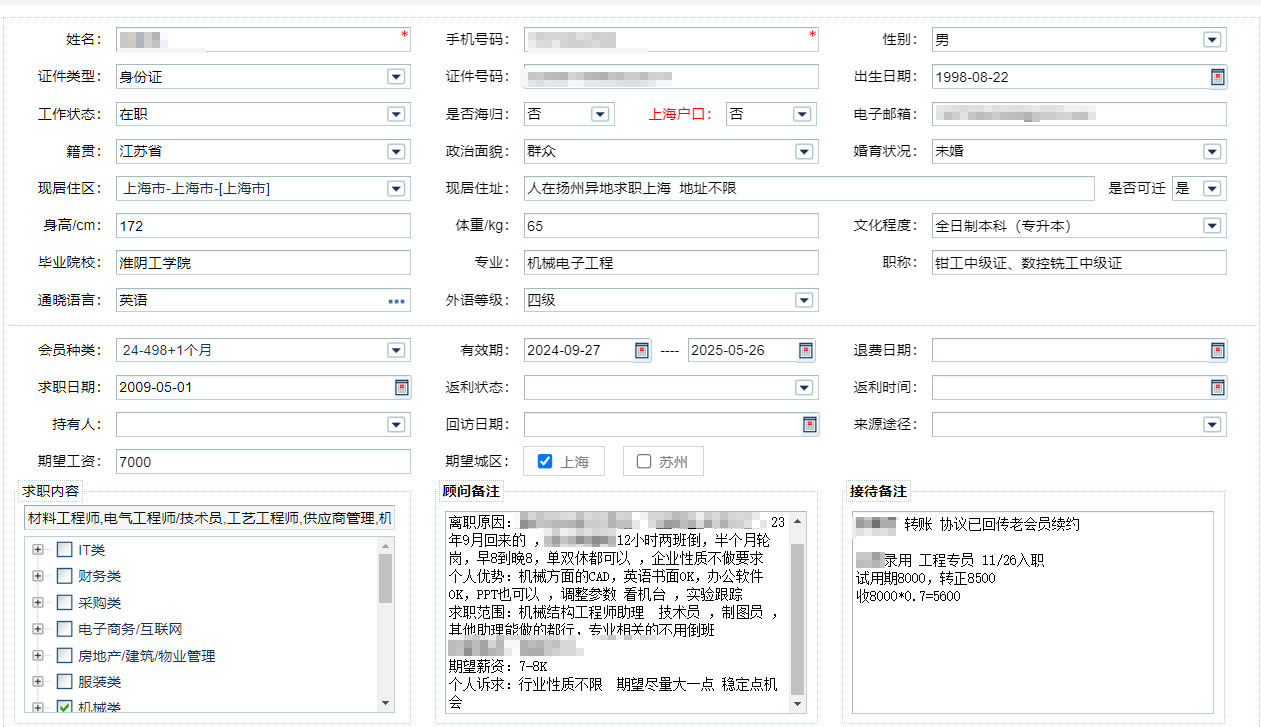
Task: Open the 性别 dropdown
Action: click(1212, 40)
